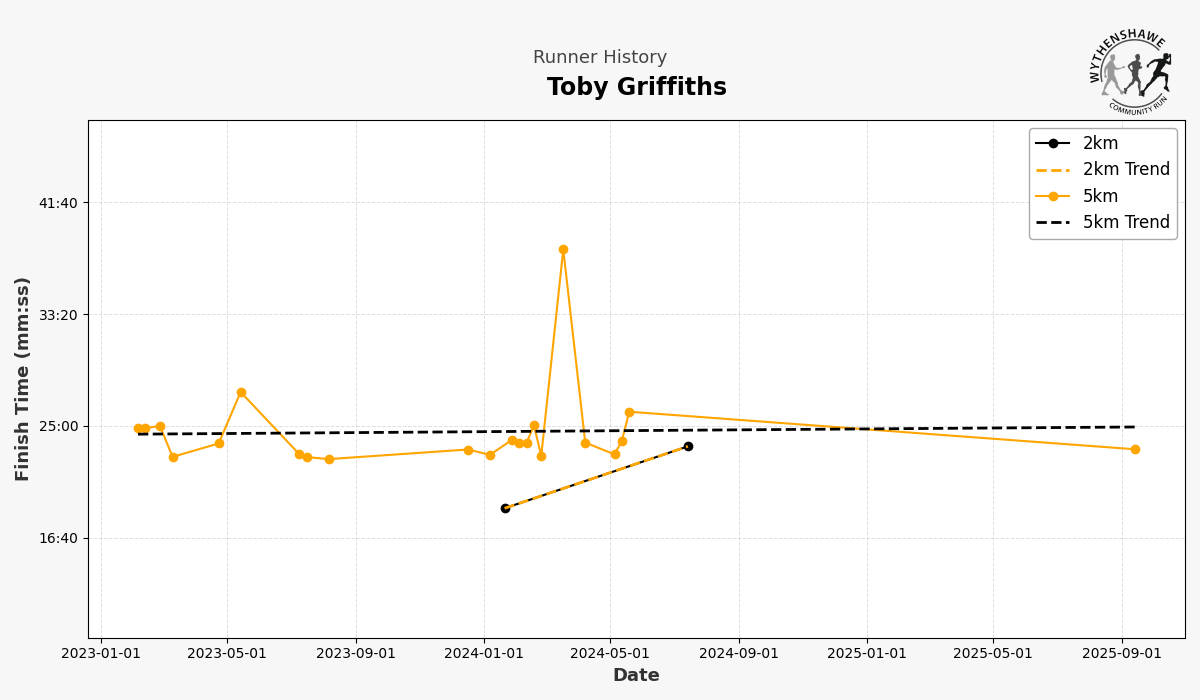The image size is (1200, 700).
Task: Click the Toby Griffiths chart title
Action: (x=637, y=88)
